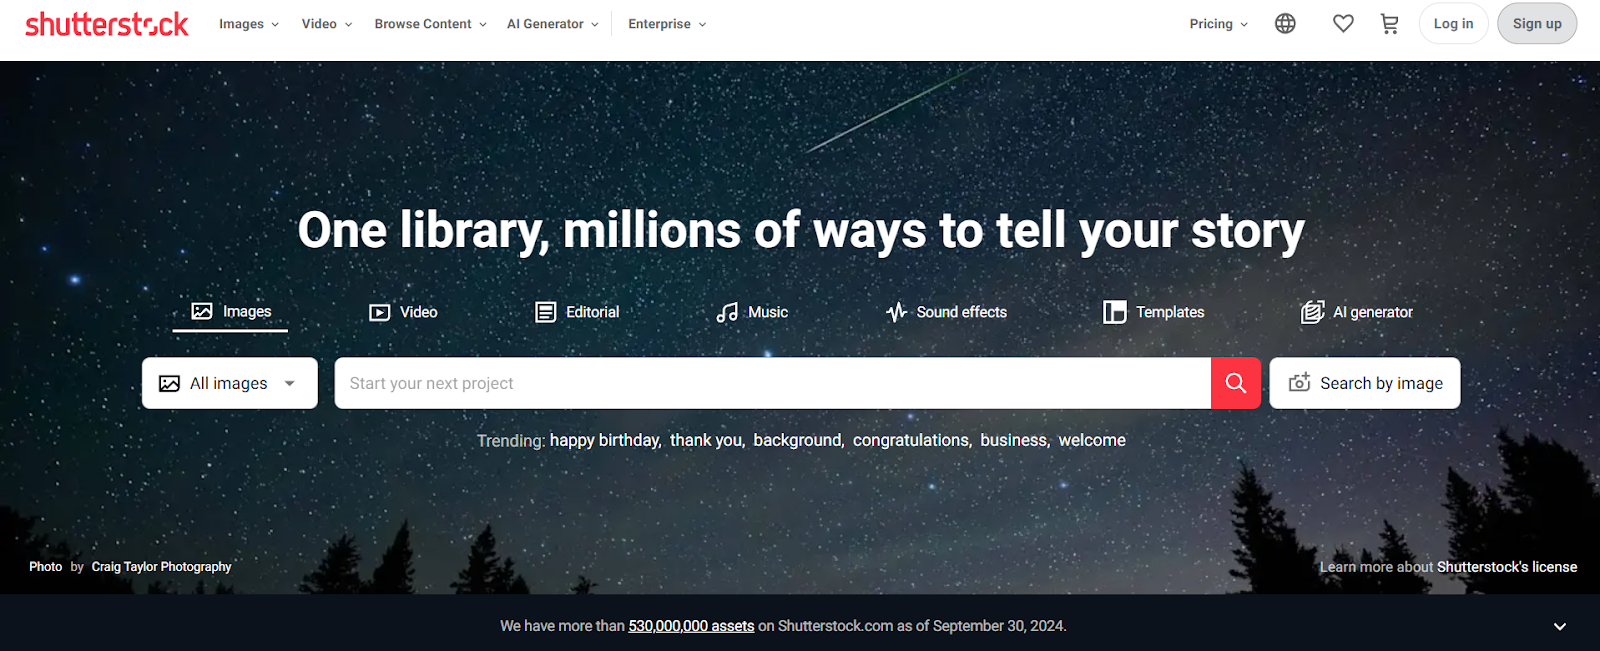Choose the AI generator category
1600x651 pixels.
pyautogui.click(x=1357, y=312)
